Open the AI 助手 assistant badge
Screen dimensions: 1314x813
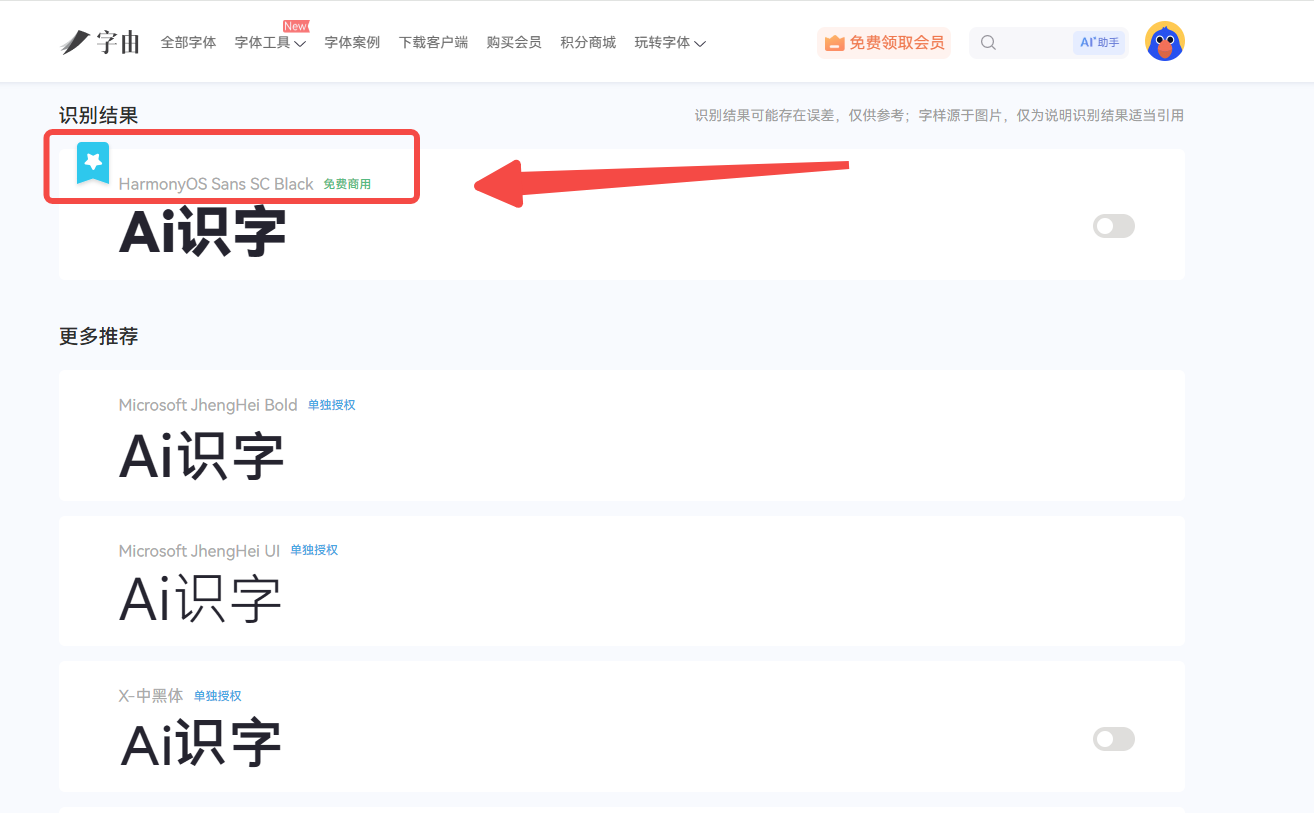pyautogui.click(x=1099, y=43)
